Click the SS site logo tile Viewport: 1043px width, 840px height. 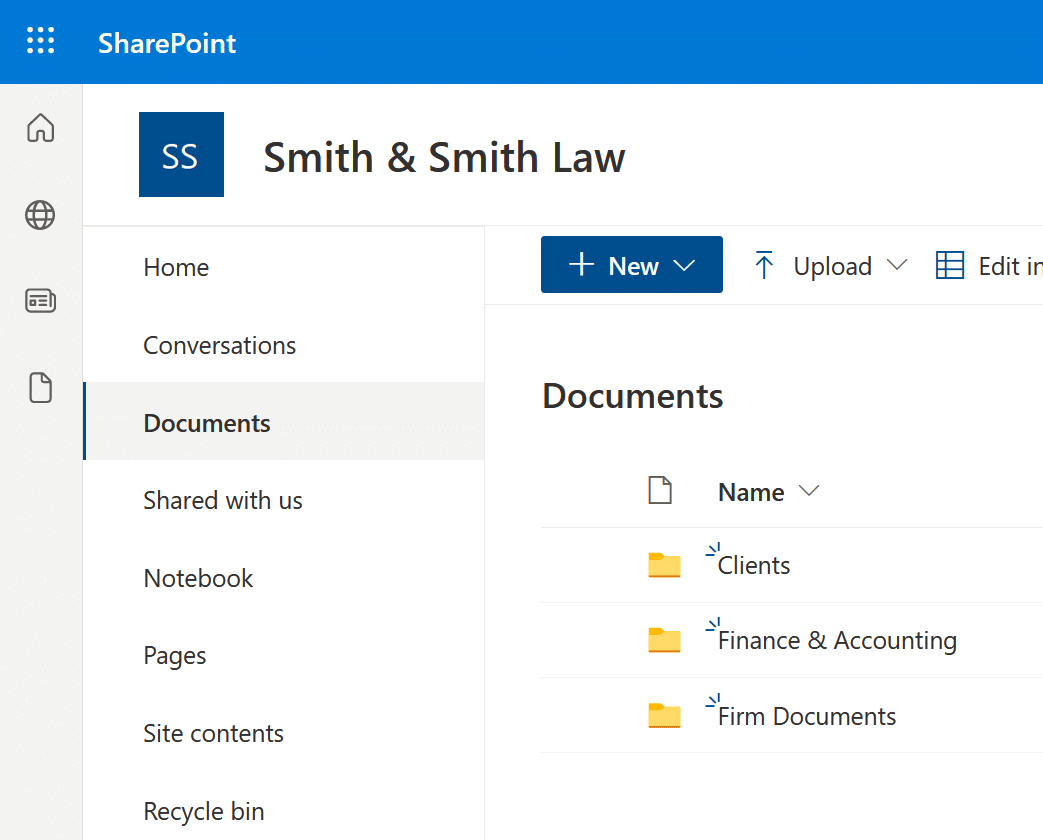click(181, 154)
